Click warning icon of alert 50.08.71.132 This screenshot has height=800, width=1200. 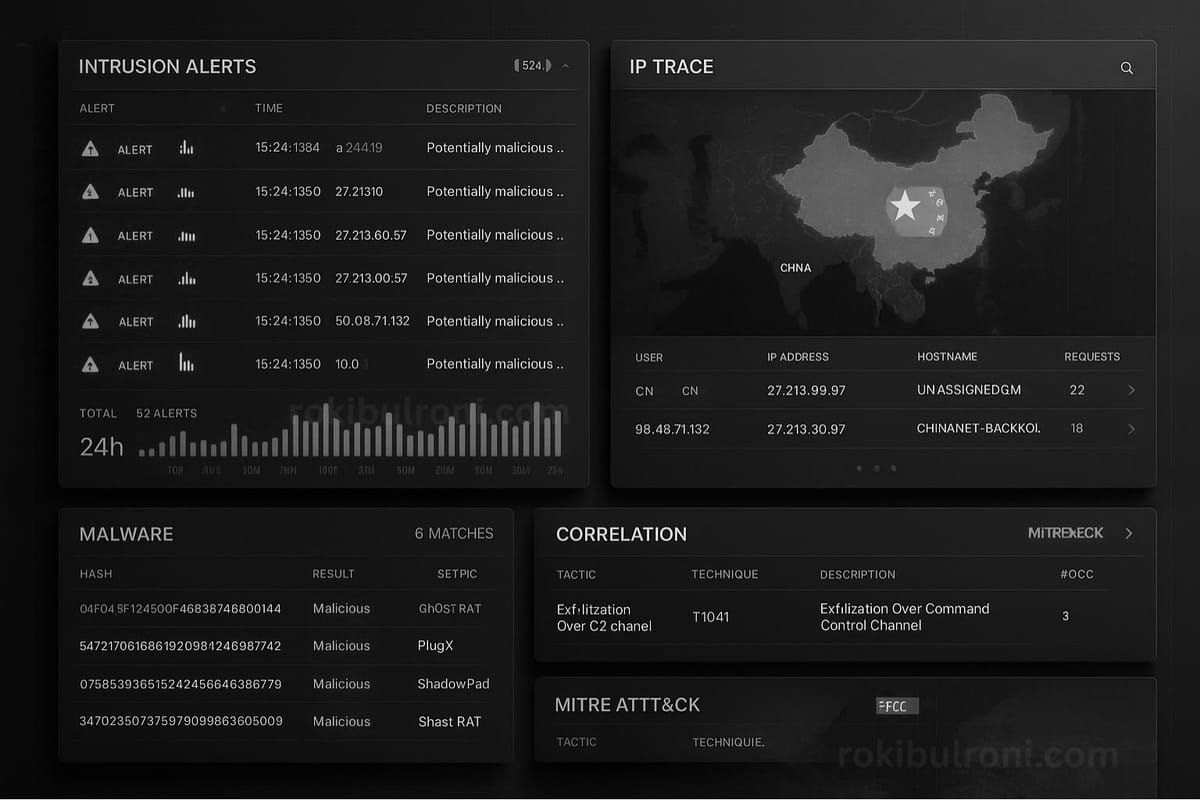point(90,321)
